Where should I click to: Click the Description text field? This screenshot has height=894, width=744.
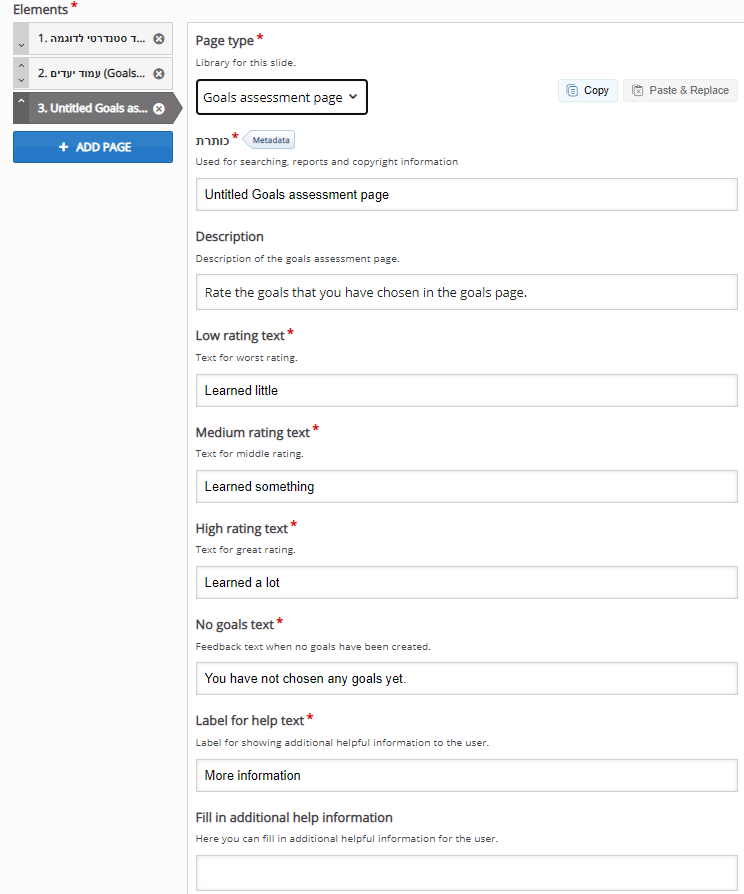point(466,291)
